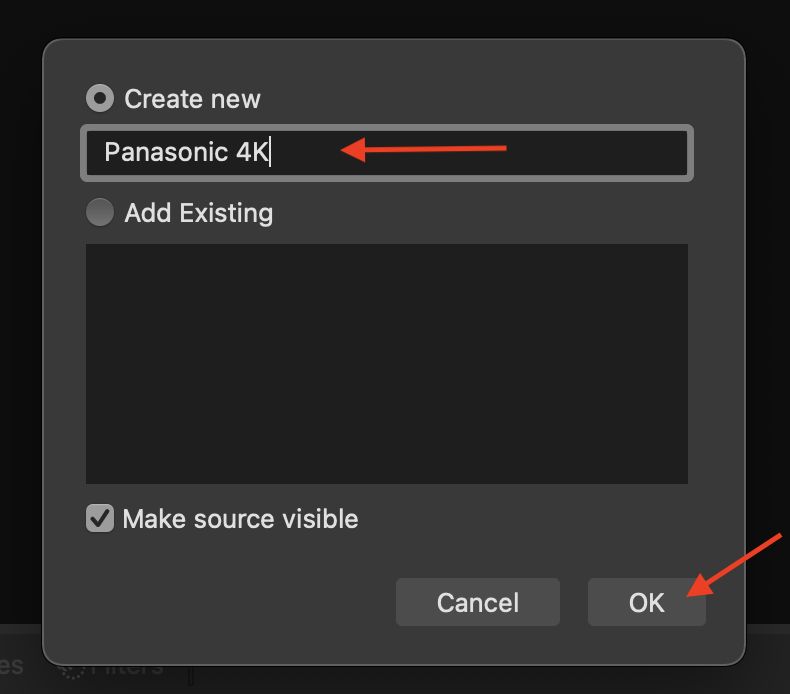Select the Create new radio button
Screen dimensions: 790x694
coord(100,98)
